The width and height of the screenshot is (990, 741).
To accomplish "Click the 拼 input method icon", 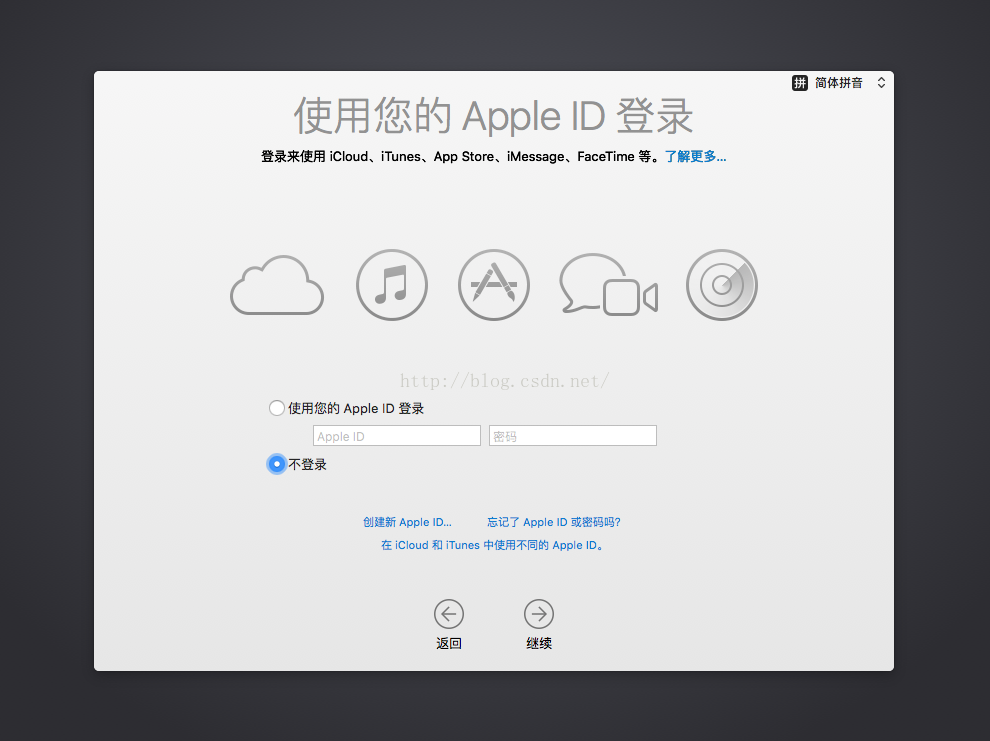I will pyautogui.click(x=799, y=83).
